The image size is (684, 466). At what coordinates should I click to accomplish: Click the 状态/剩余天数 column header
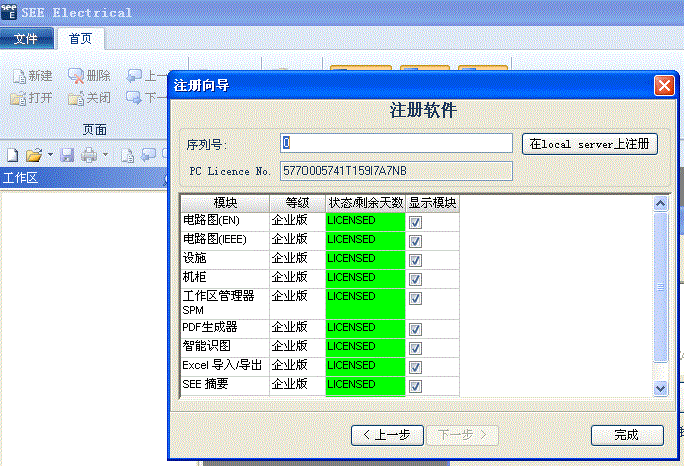(x=366, y=203)
